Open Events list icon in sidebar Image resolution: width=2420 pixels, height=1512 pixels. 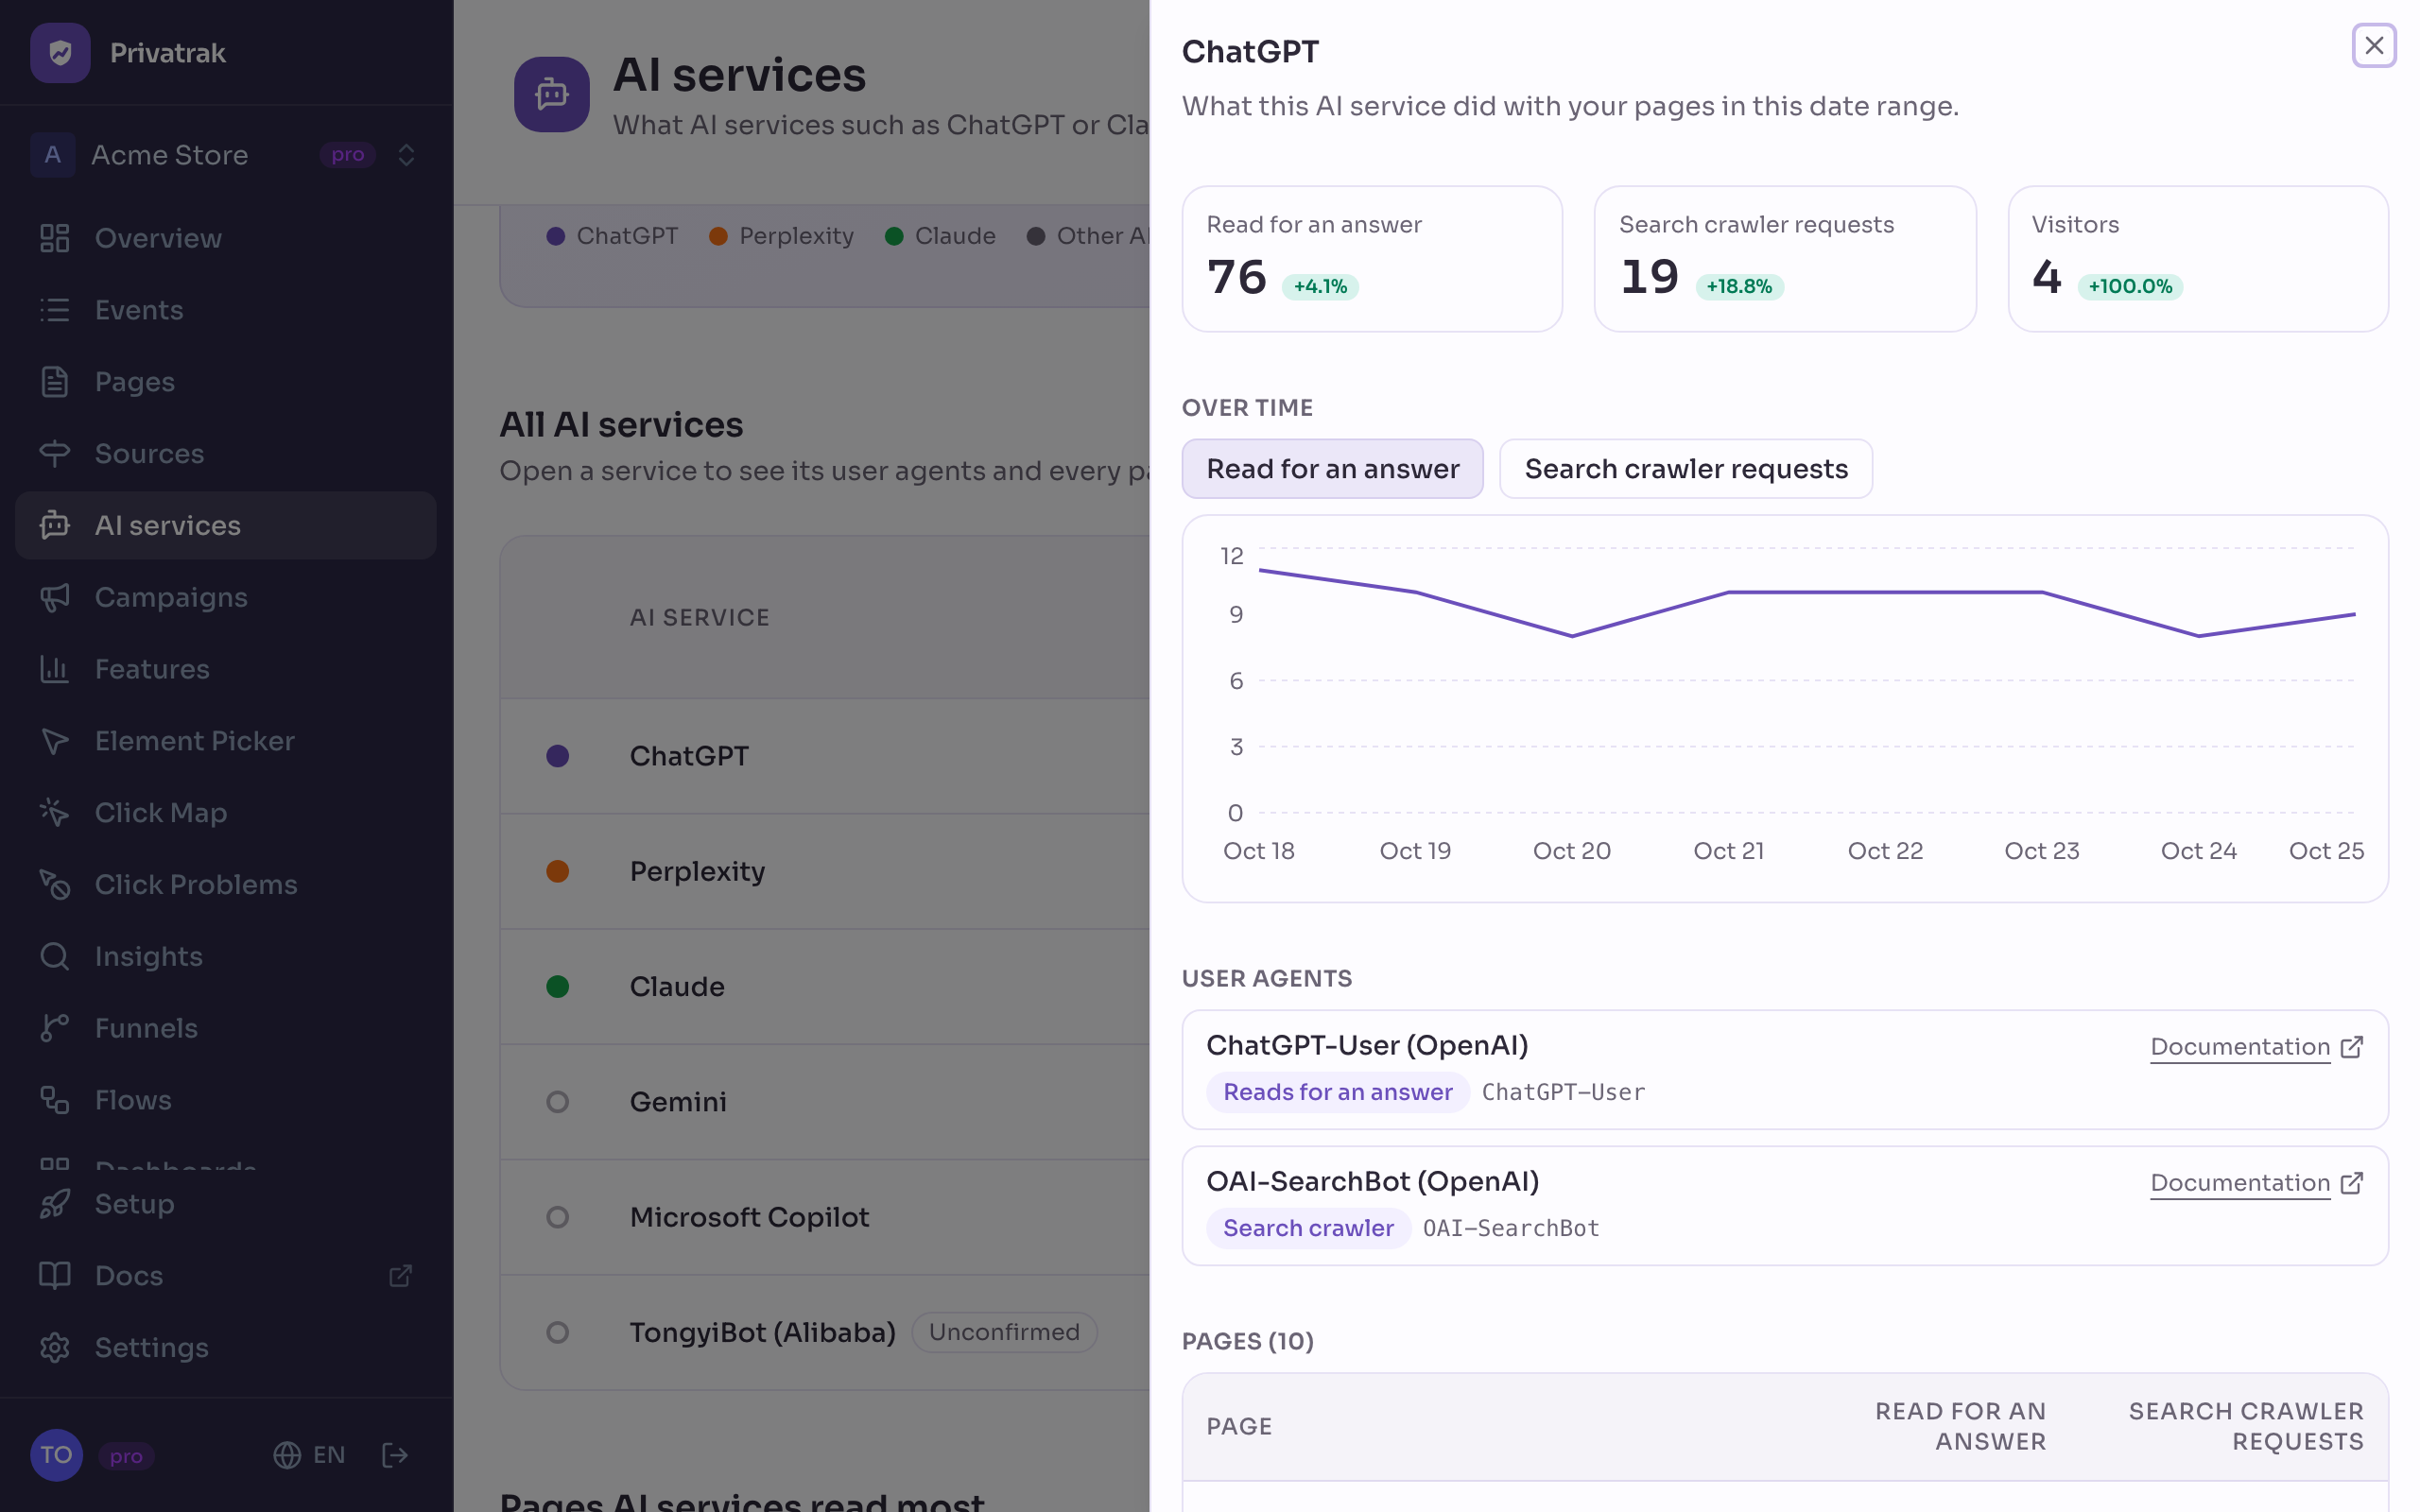[54, 310]
